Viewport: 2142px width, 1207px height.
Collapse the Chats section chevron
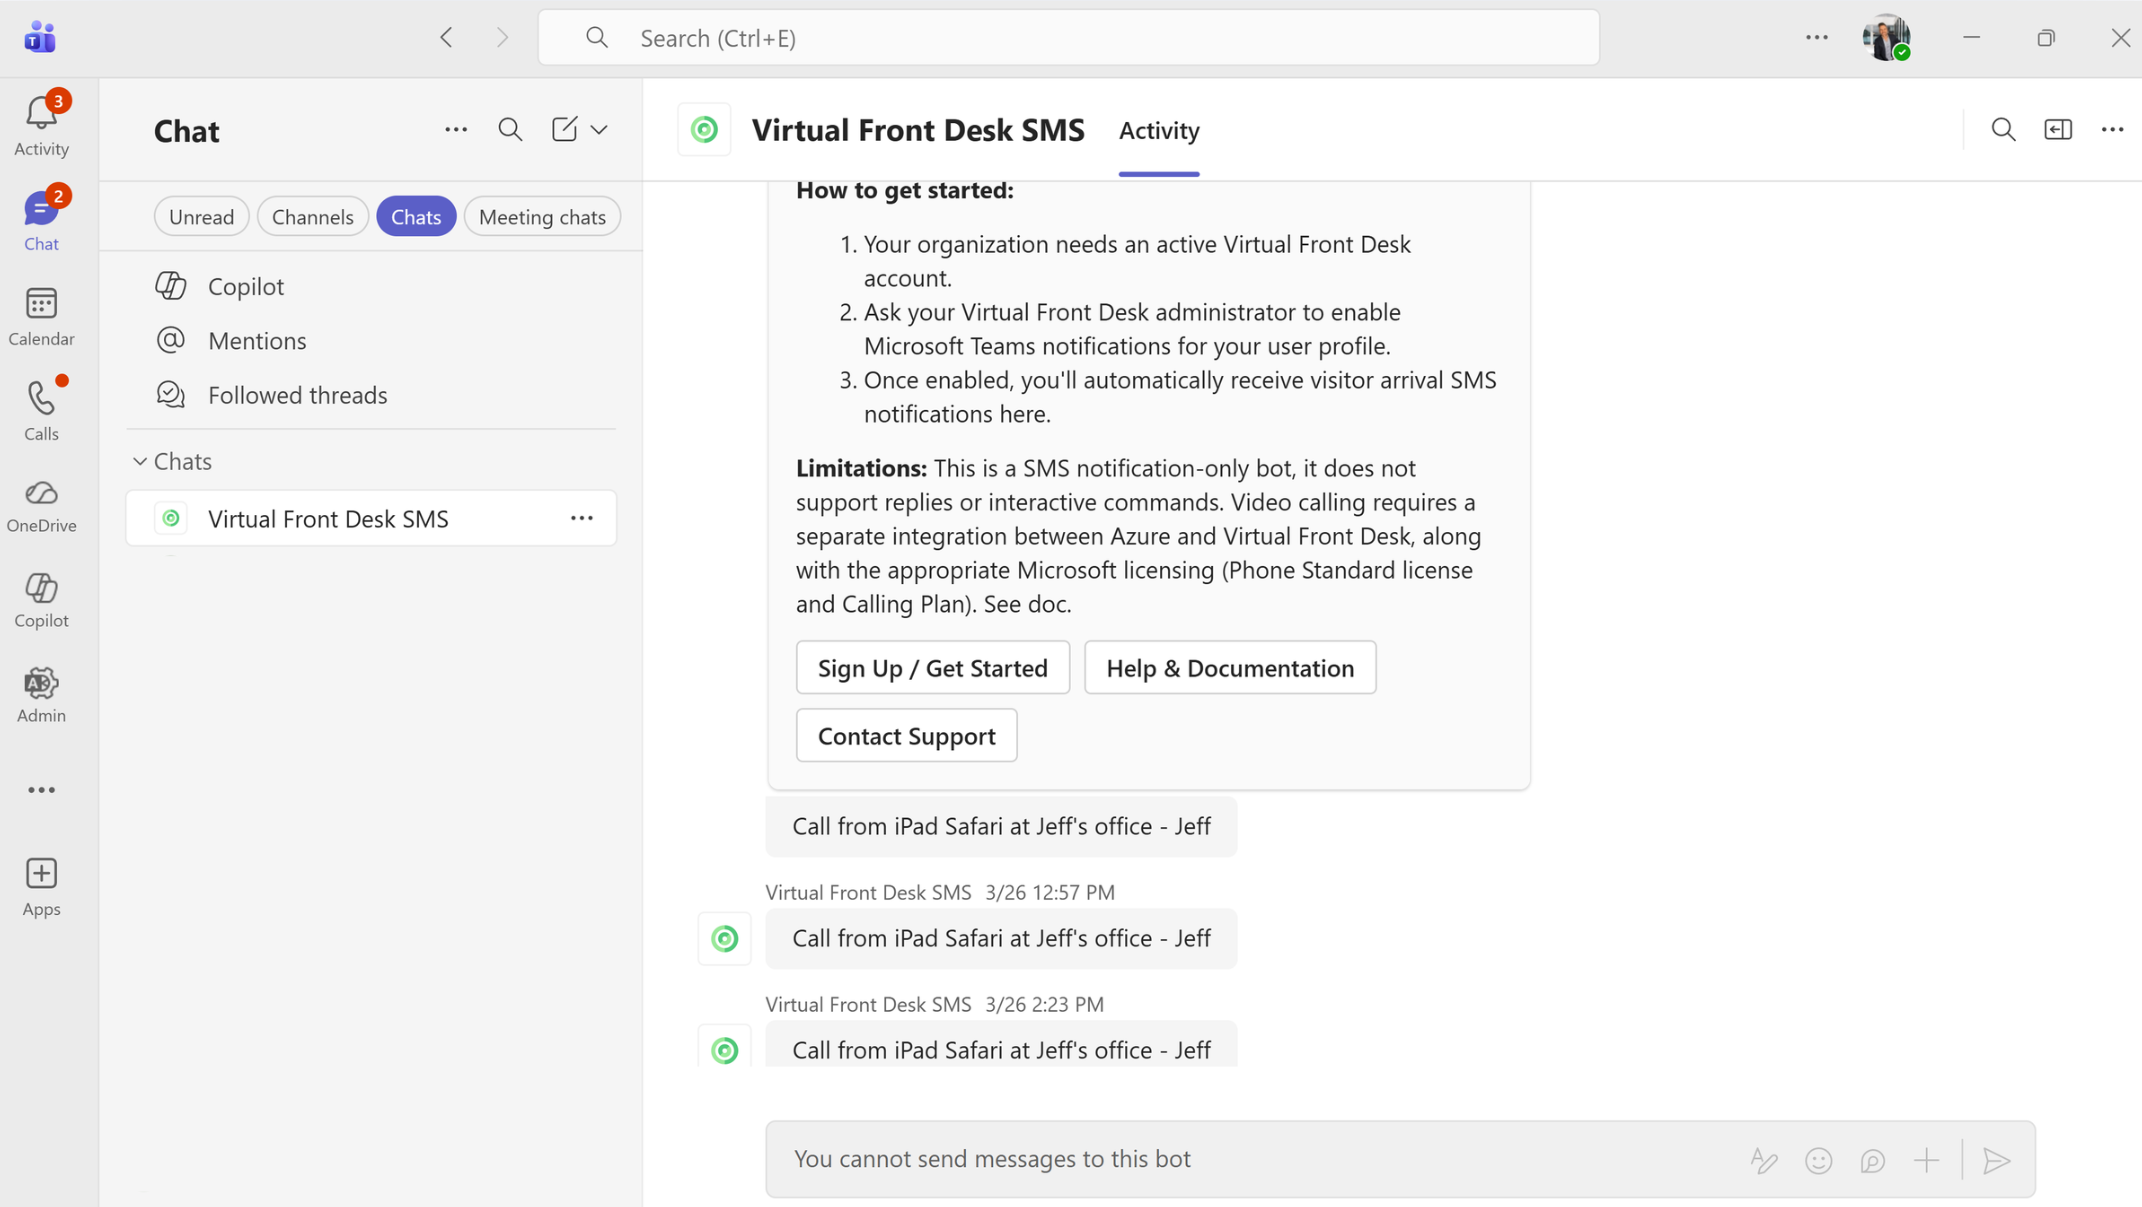pyautogui.click(x=140, y=461)
